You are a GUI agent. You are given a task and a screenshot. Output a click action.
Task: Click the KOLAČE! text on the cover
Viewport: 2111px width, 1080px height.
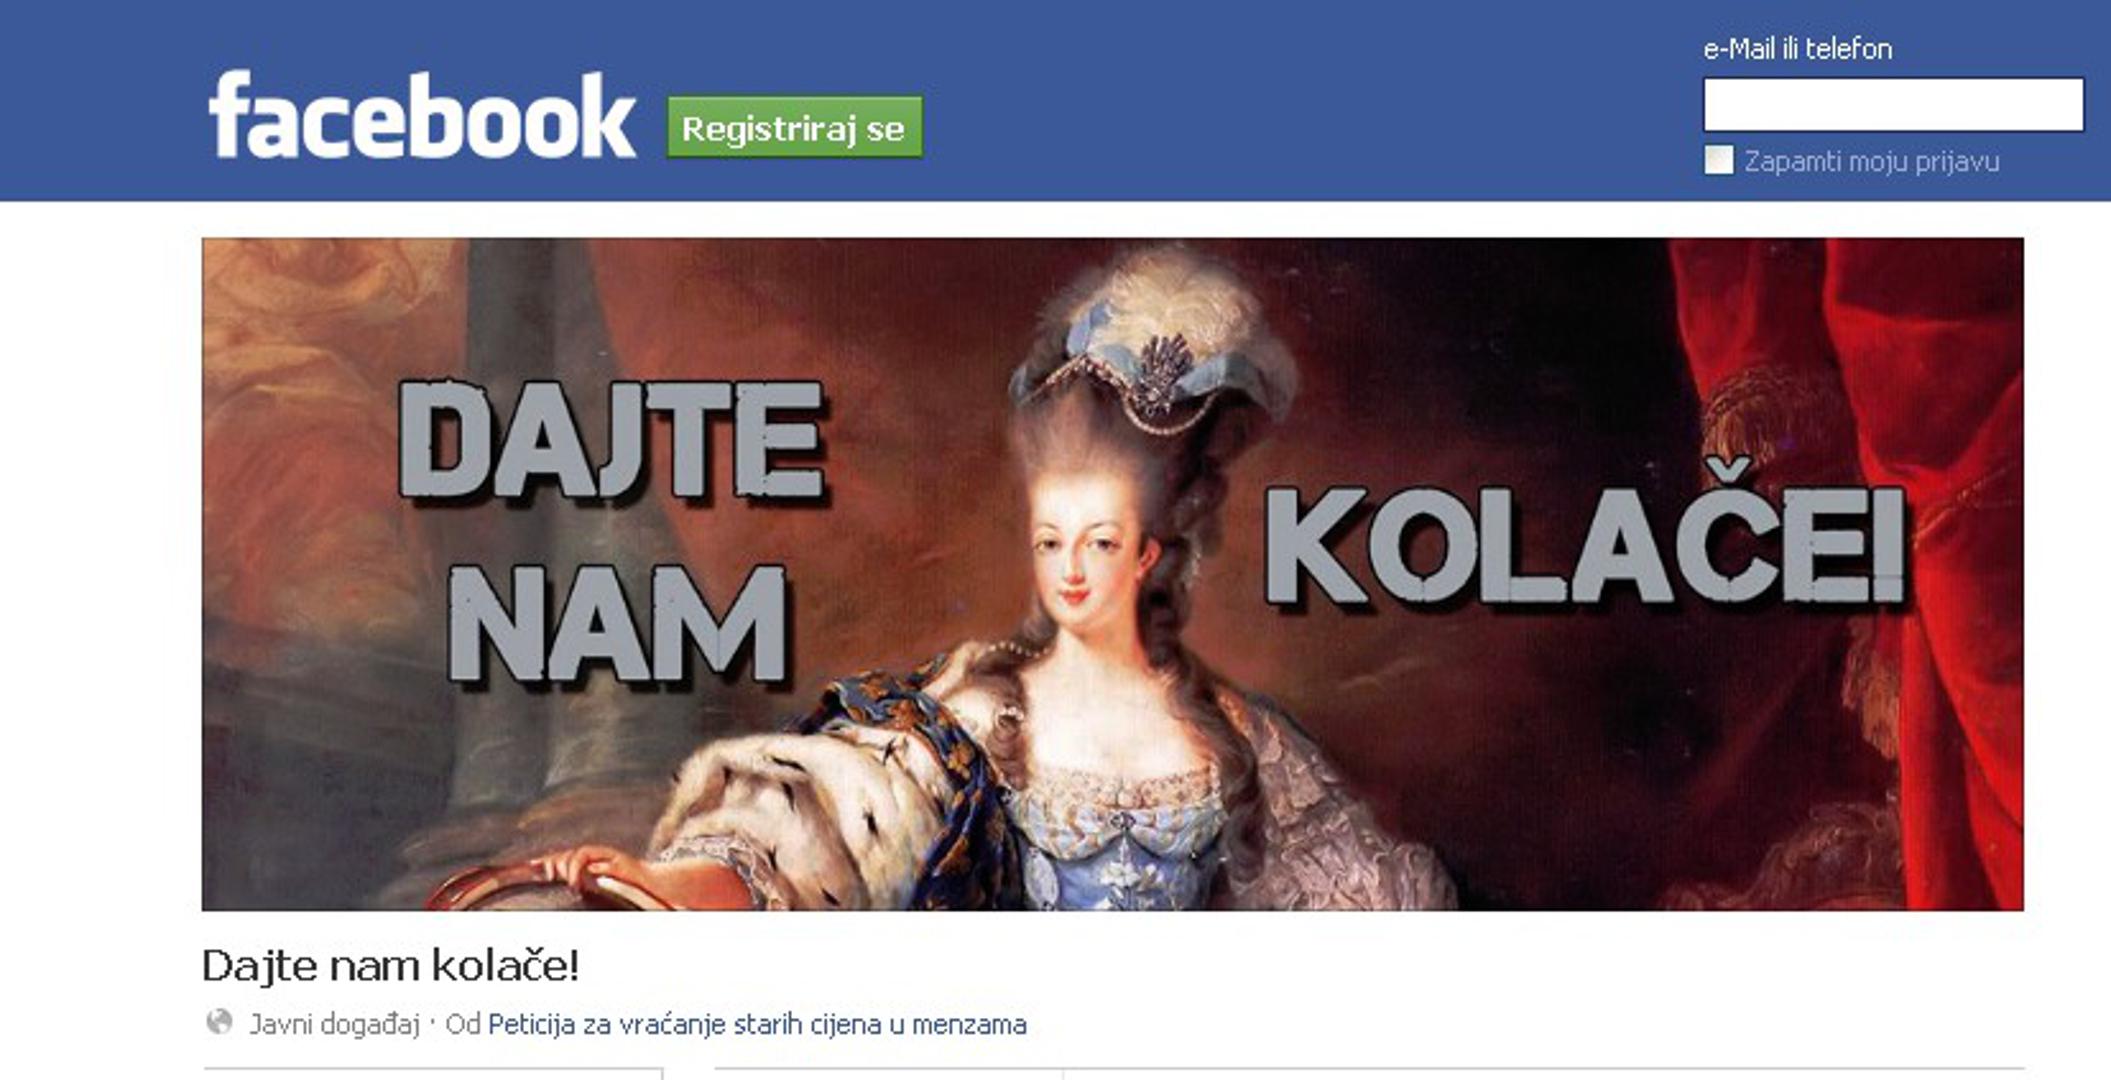click(x=1585, y=540)
